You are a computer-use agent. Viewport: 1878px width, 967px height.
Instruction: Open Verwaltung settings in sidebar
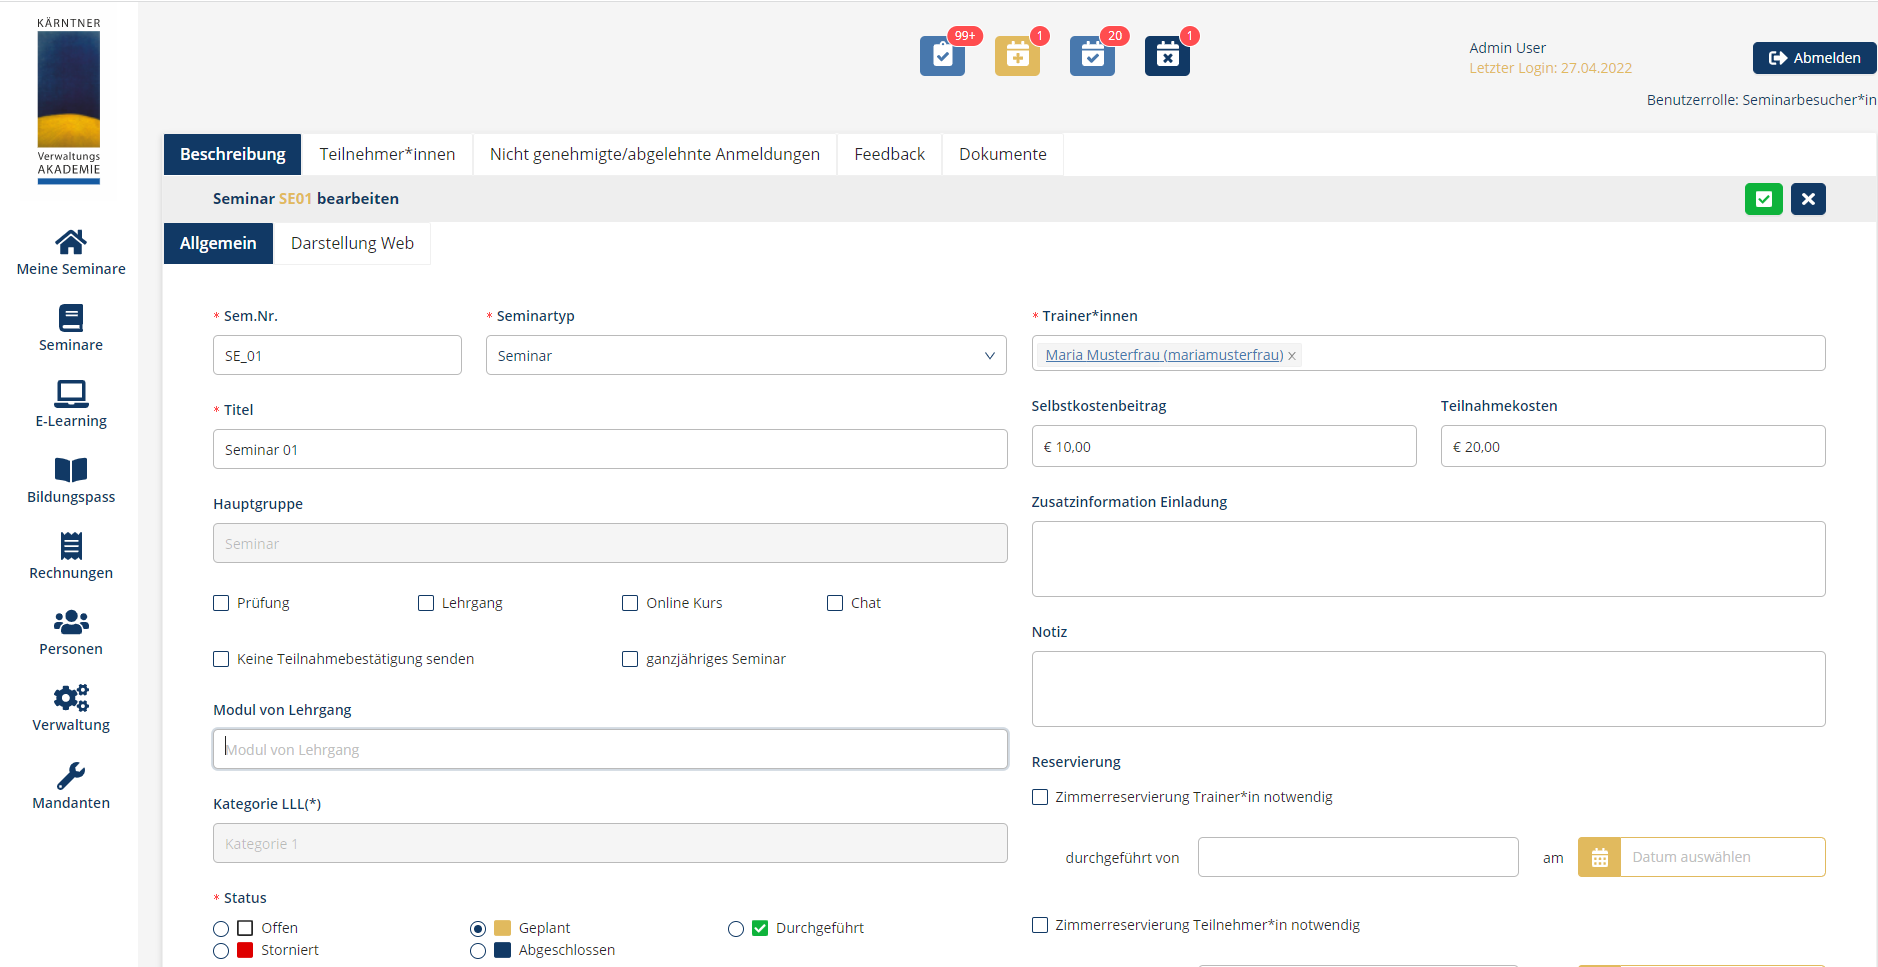(71, 708)
